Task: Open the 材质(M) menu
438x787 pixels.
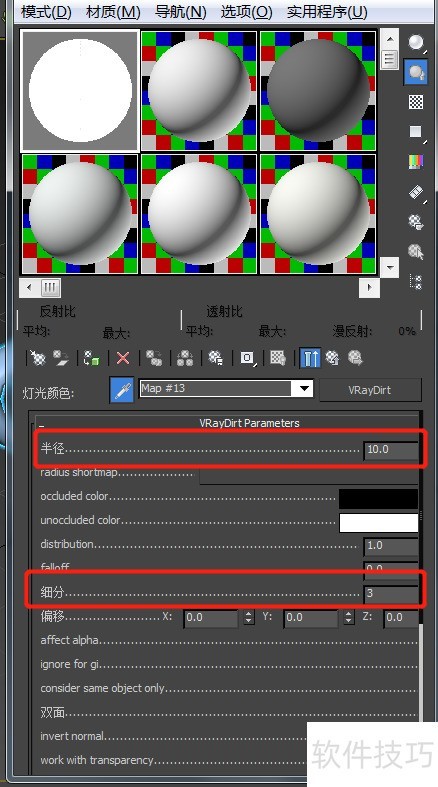Action: [x=113, y=11]
